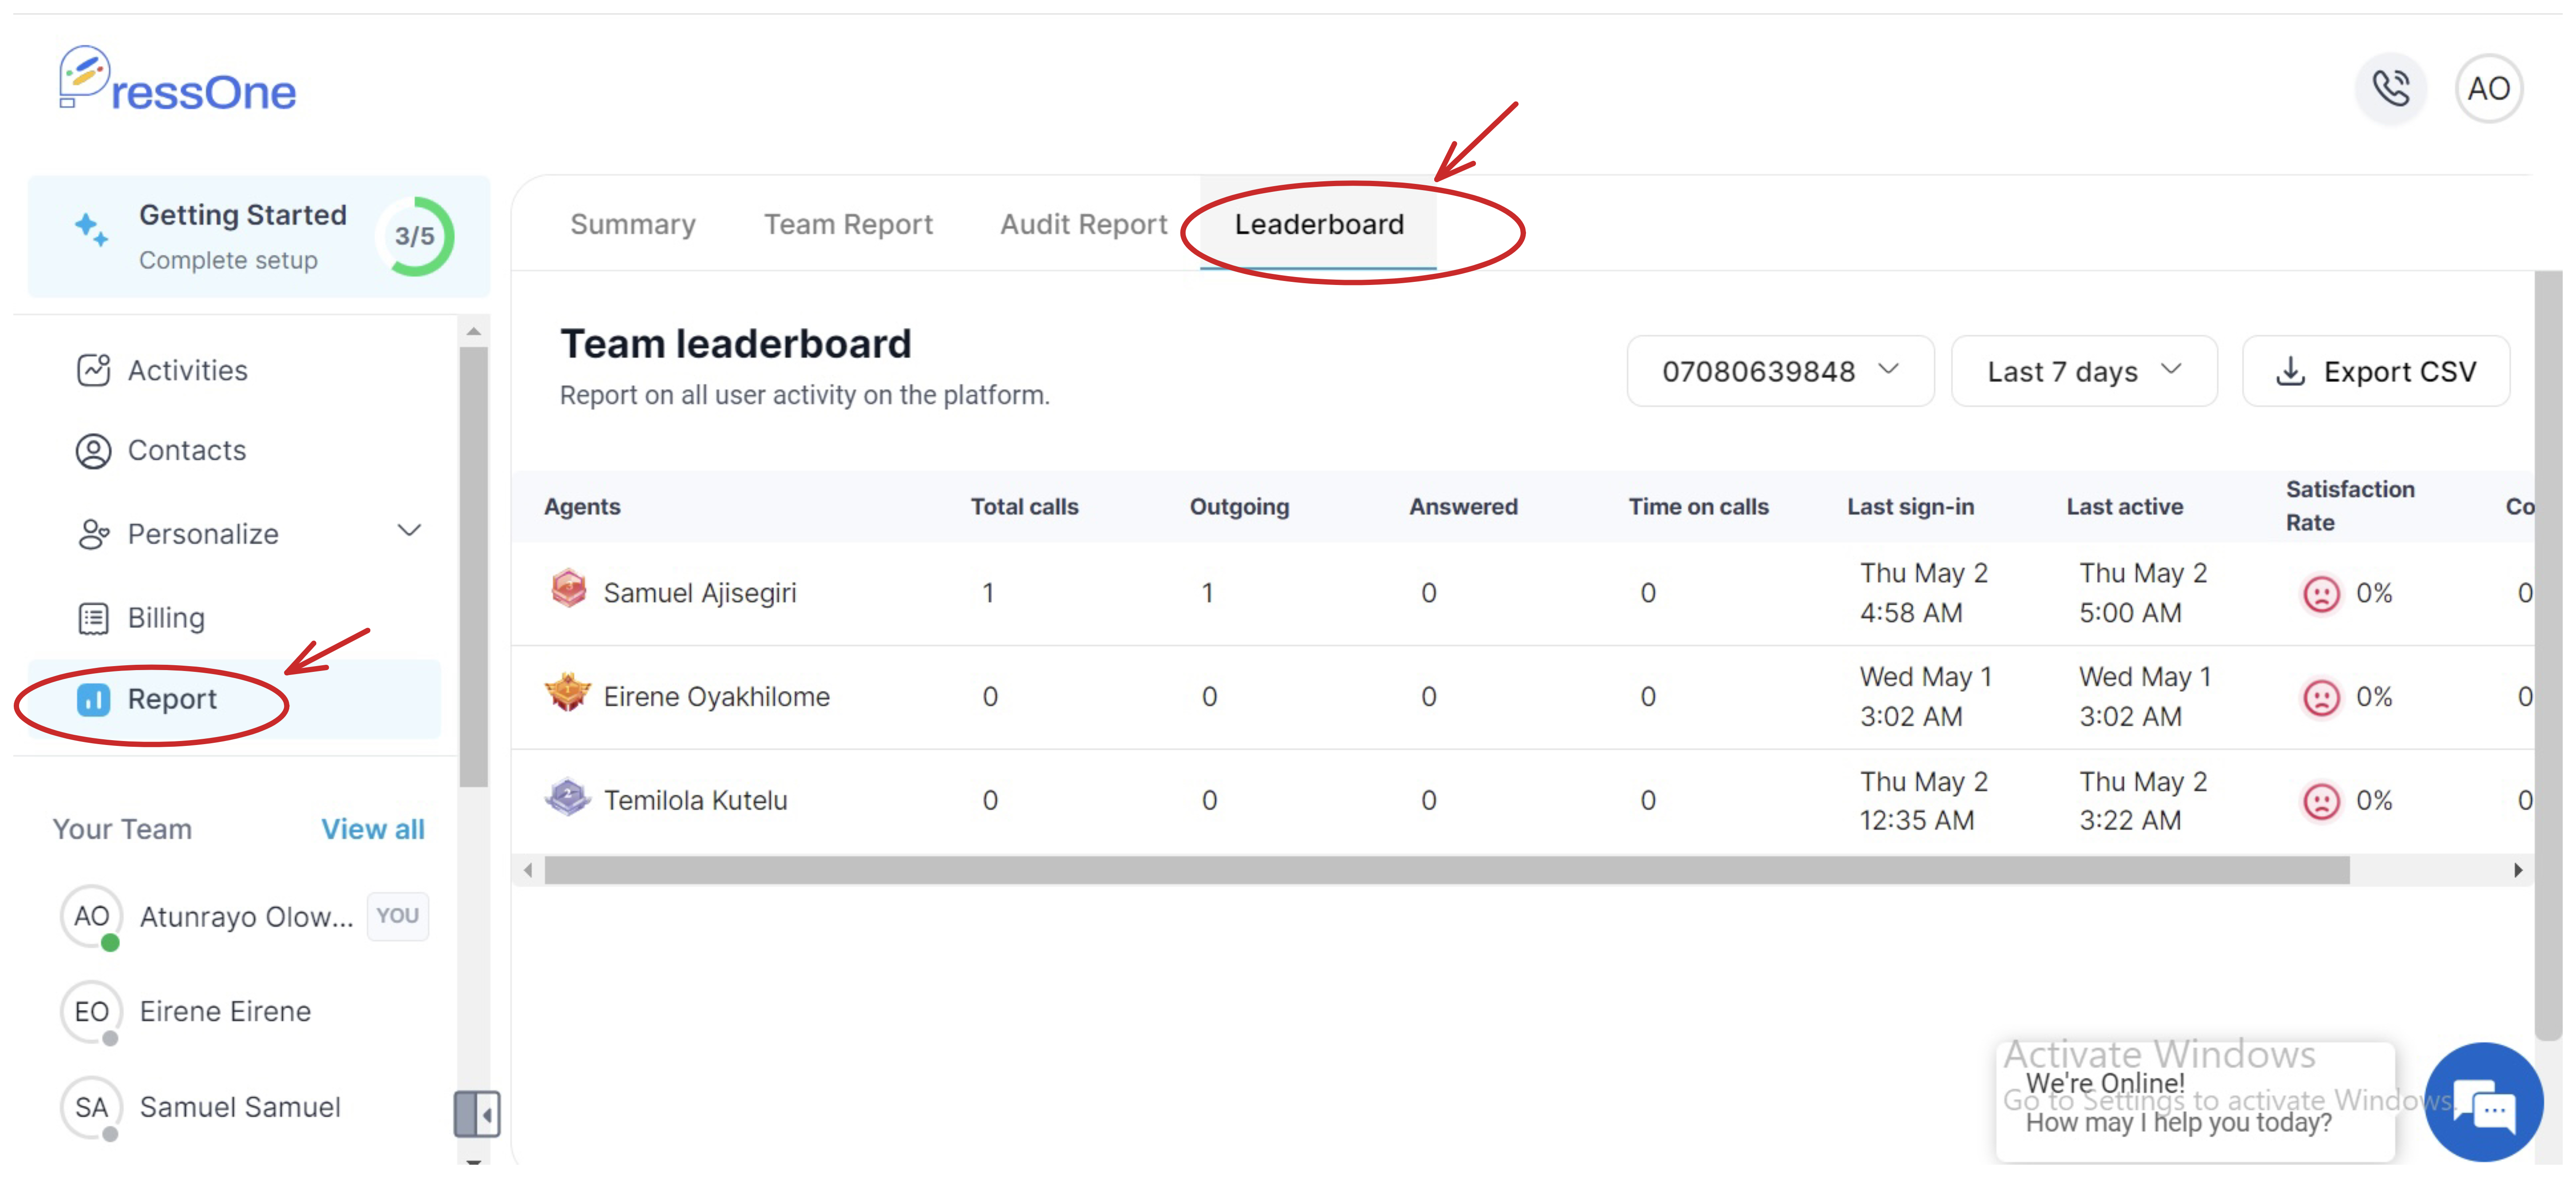The image size is (2576, 1178).
Task: Open the phone dialer icon
Action: [x=2391, y=89]
